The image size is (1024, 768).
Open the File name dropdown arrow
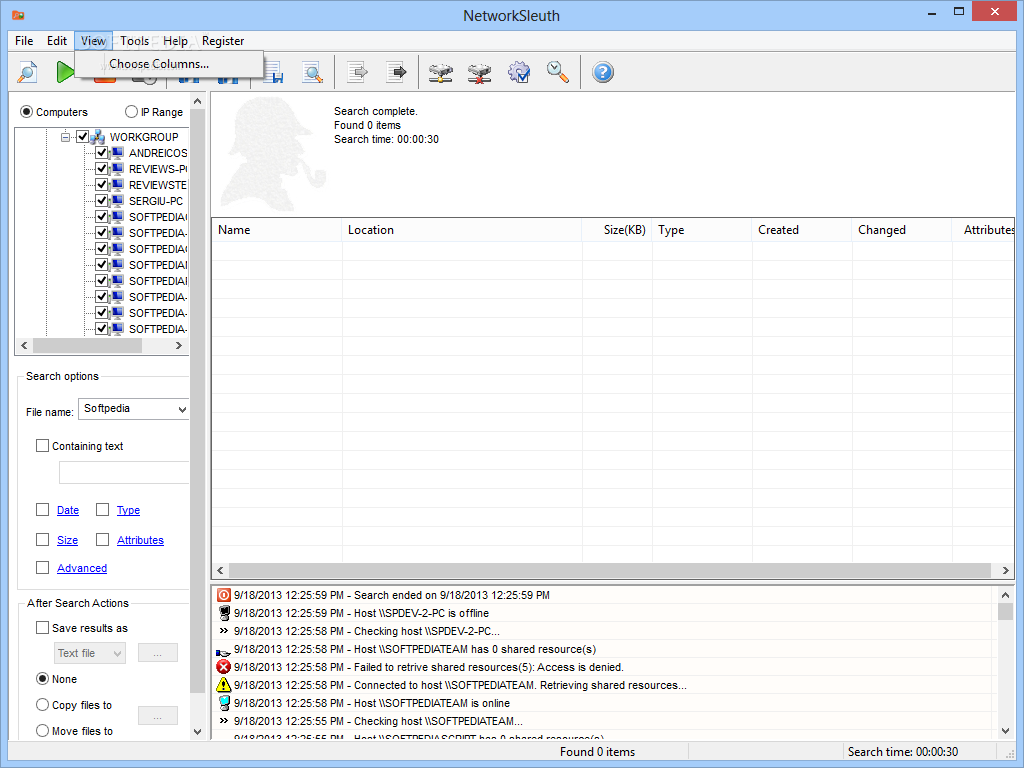(182, 409)
